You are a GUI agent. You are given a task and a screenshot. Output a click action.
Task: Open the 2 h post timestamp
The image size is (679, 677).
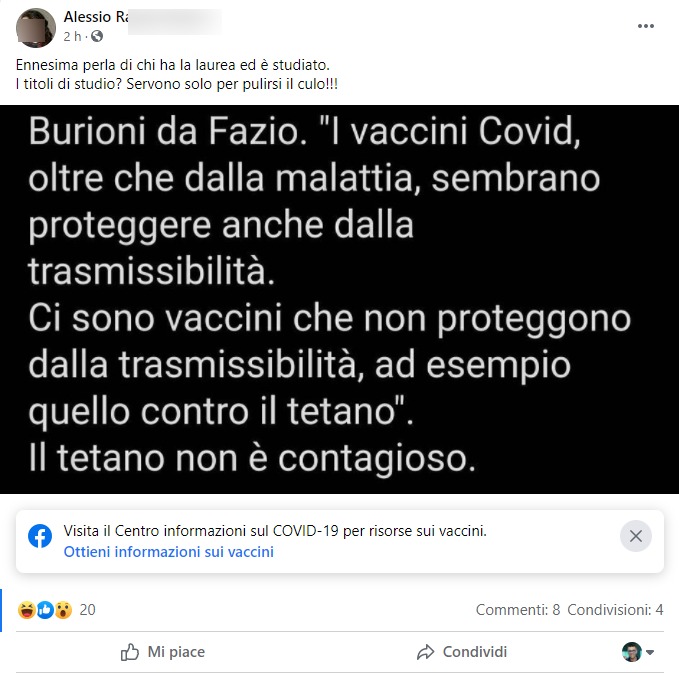[x=72, y=36]
